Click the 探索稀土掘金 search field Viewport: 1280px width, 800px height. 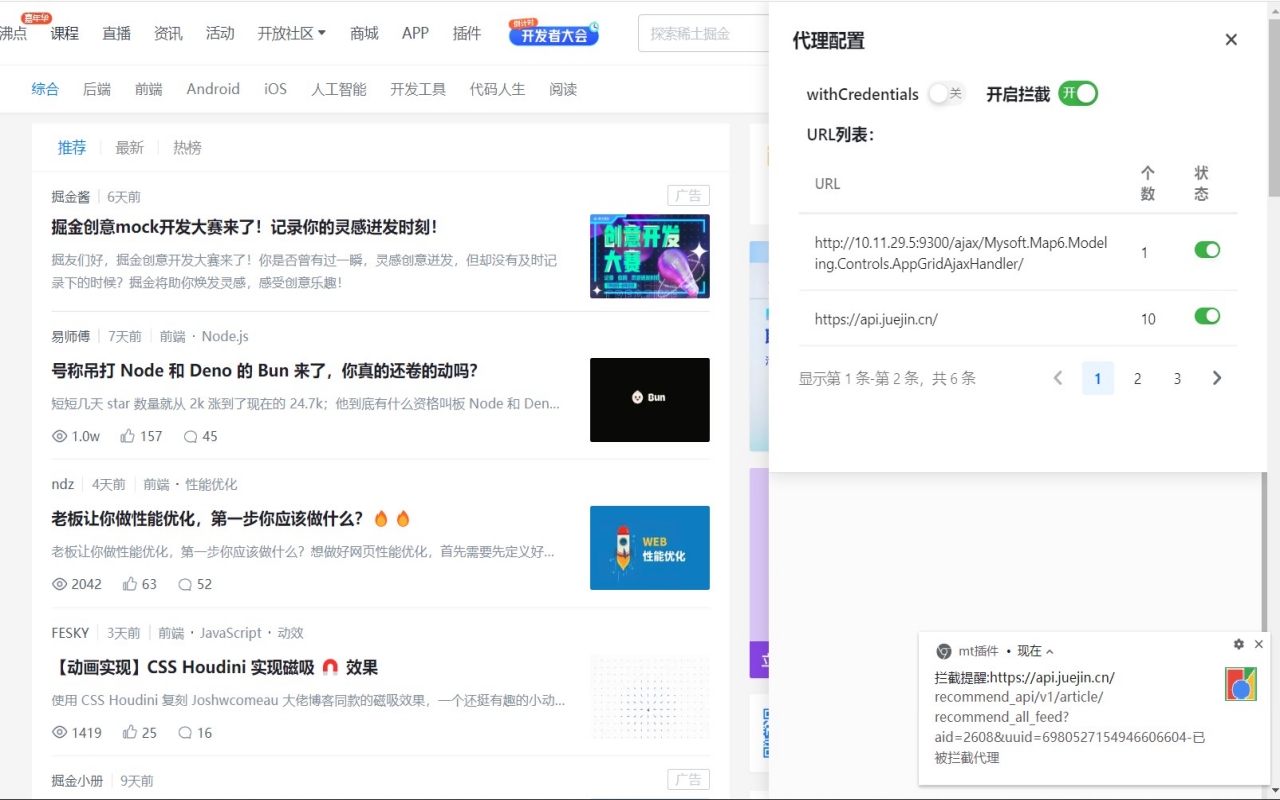[x=703, y=33]
